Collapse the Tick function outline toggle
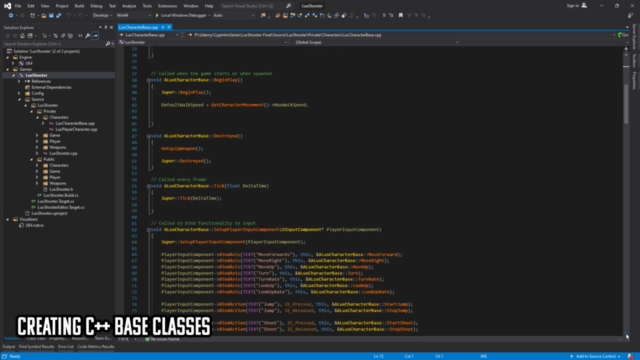This screenshot has width=640, height=360. 149,186
